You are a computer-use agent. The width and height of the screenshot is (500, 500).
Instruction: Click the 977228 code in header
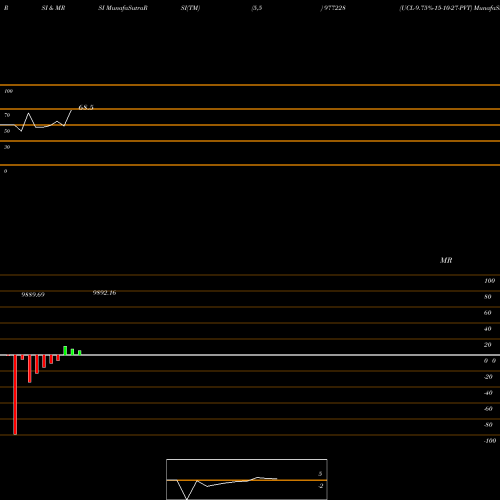point(334,8)
